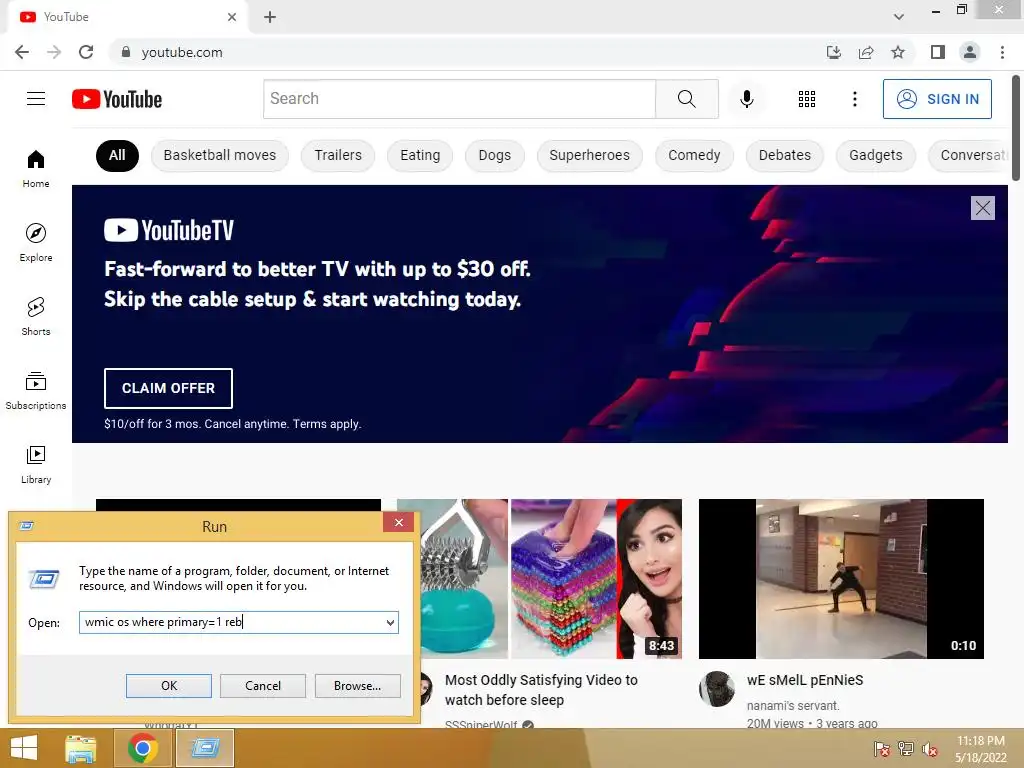
Task: Select the Superheroes chip
Action: coord(589,155)
